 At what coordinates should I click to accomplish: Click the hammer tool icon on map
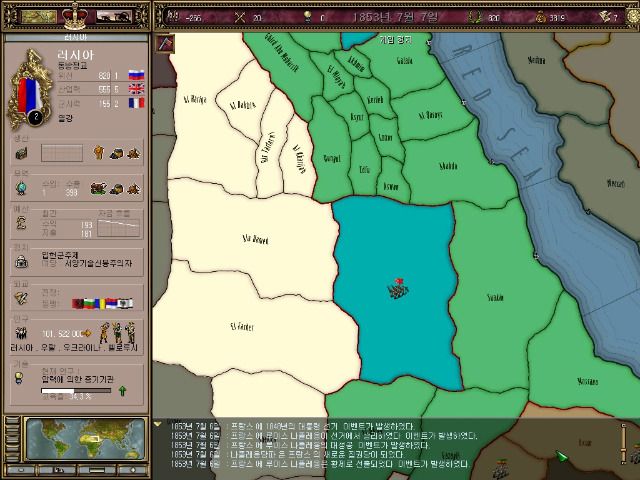point(165,43)
